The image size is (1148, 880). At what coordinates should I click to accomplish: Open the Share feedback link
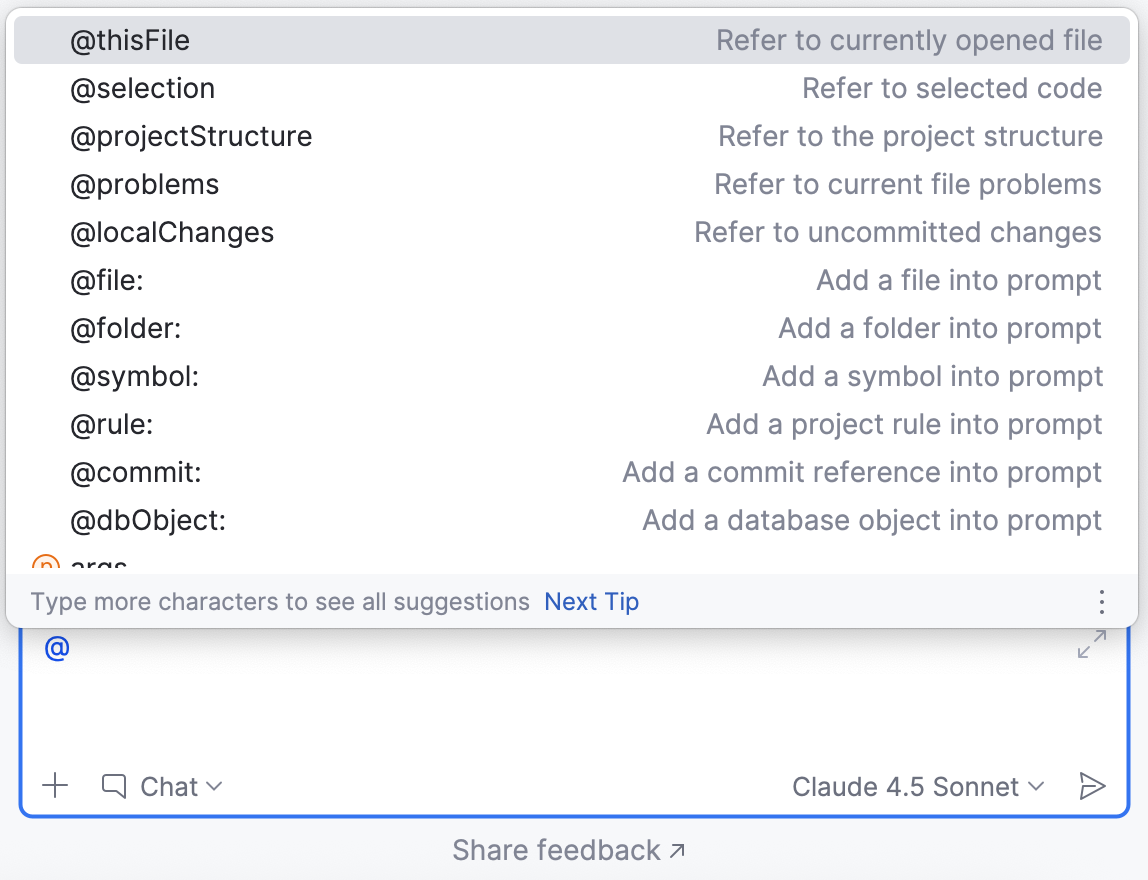pos(568,851)
